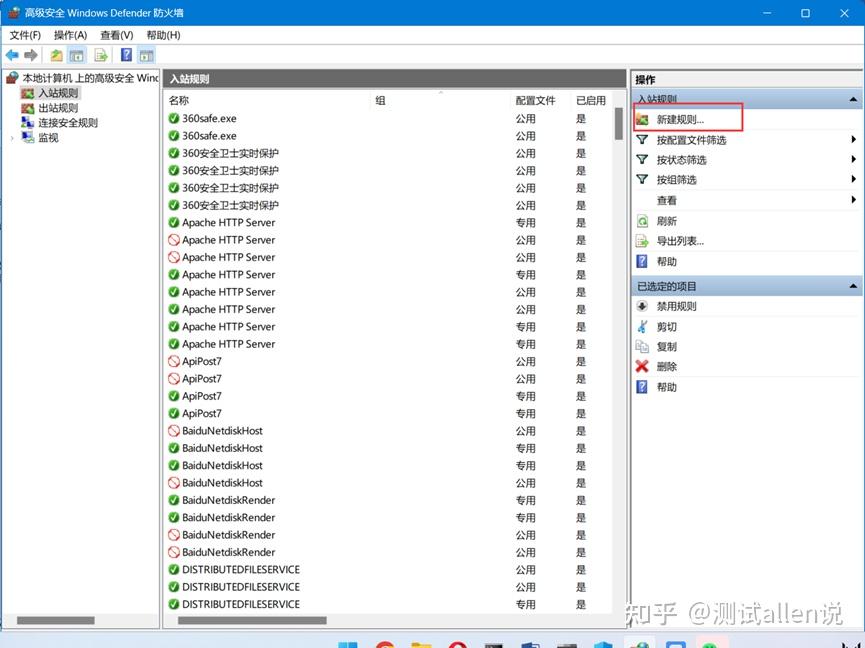Open the 帮助(H) menu
The width and height of the screenshot is (865, 648).
tap(163, 35)
